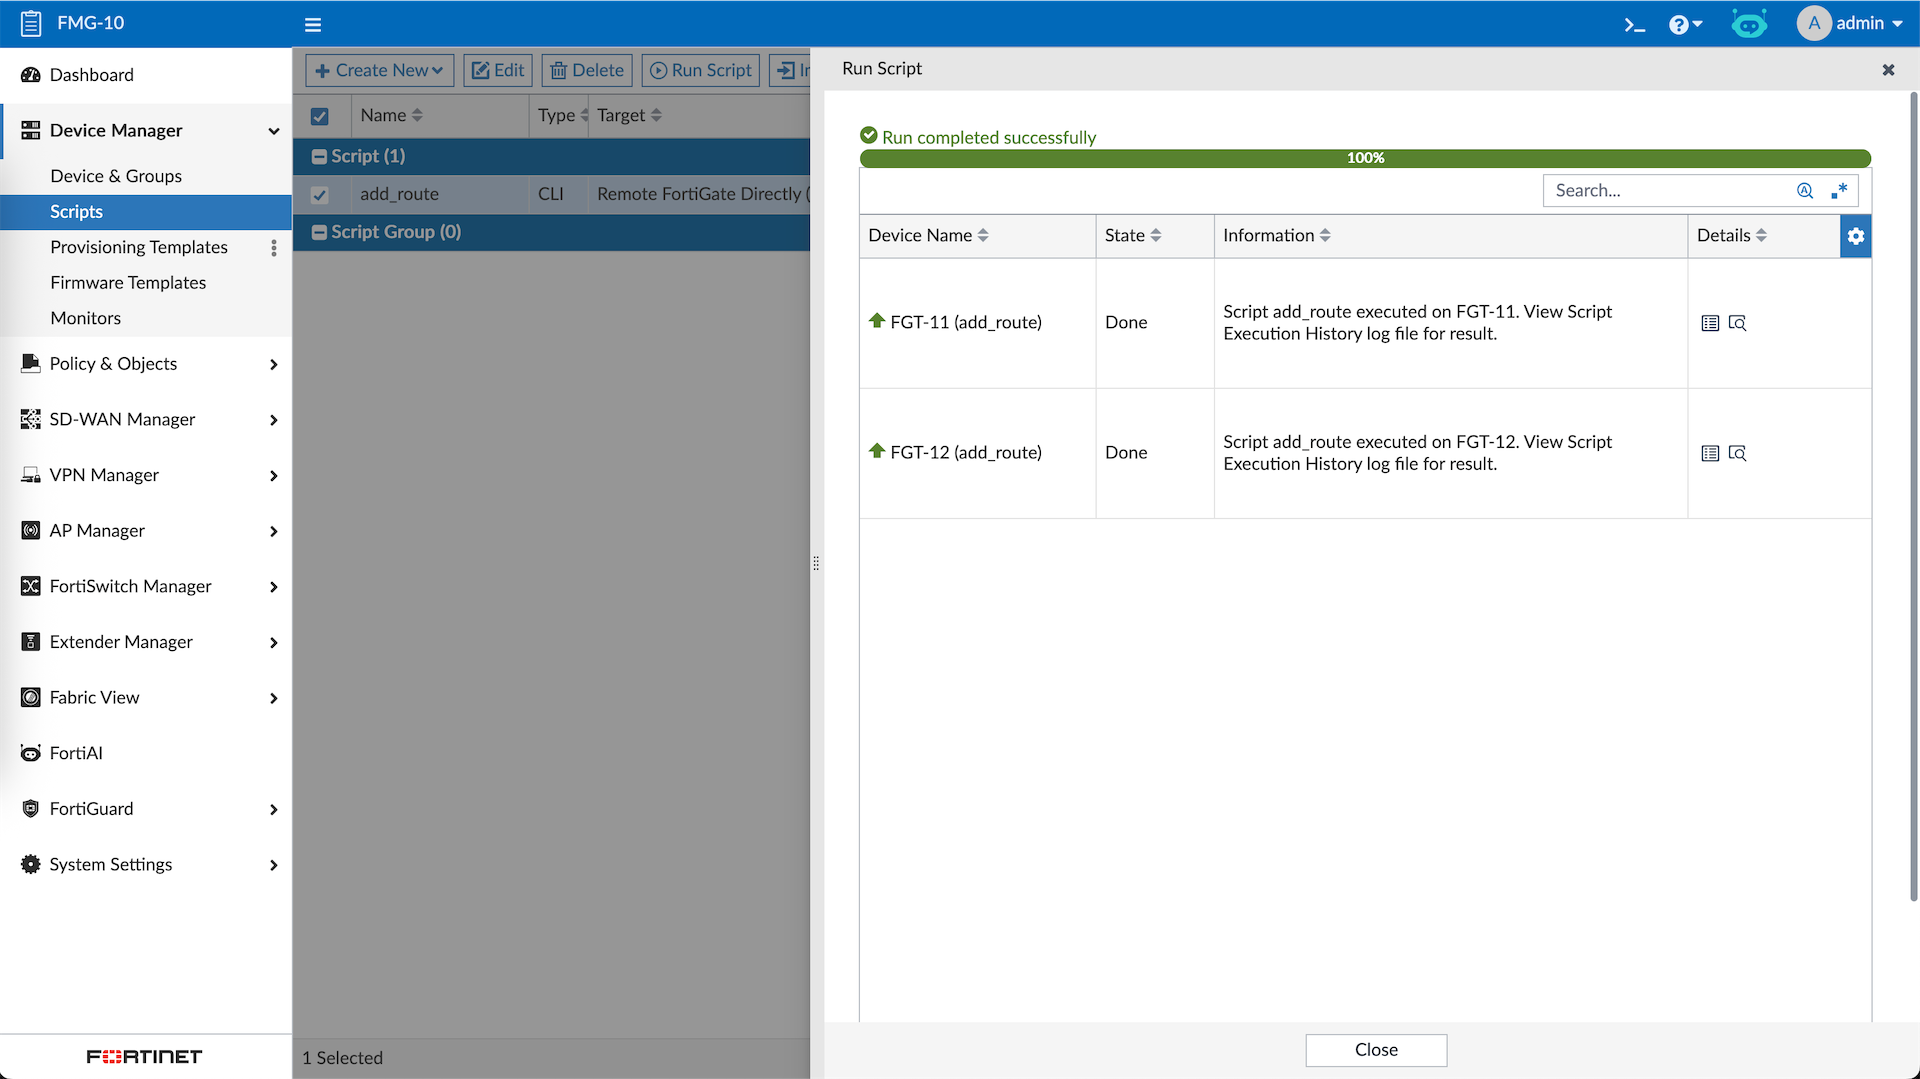Collapse the Script Group (0) section
The width and height of the screenshot is (1920, 1079).
point(319,232)
